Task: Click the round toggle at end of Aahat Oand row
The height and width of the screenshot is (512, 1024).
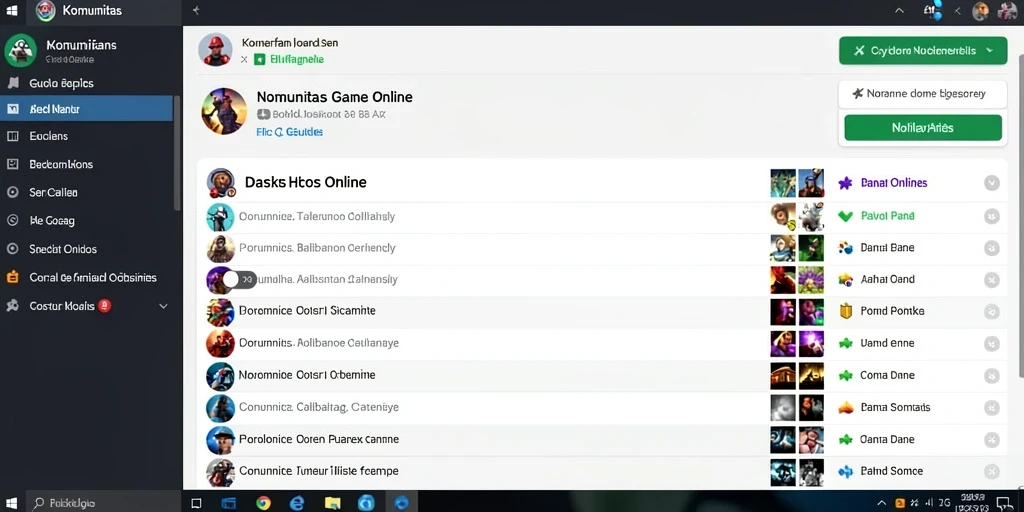Action: point(991,280)
